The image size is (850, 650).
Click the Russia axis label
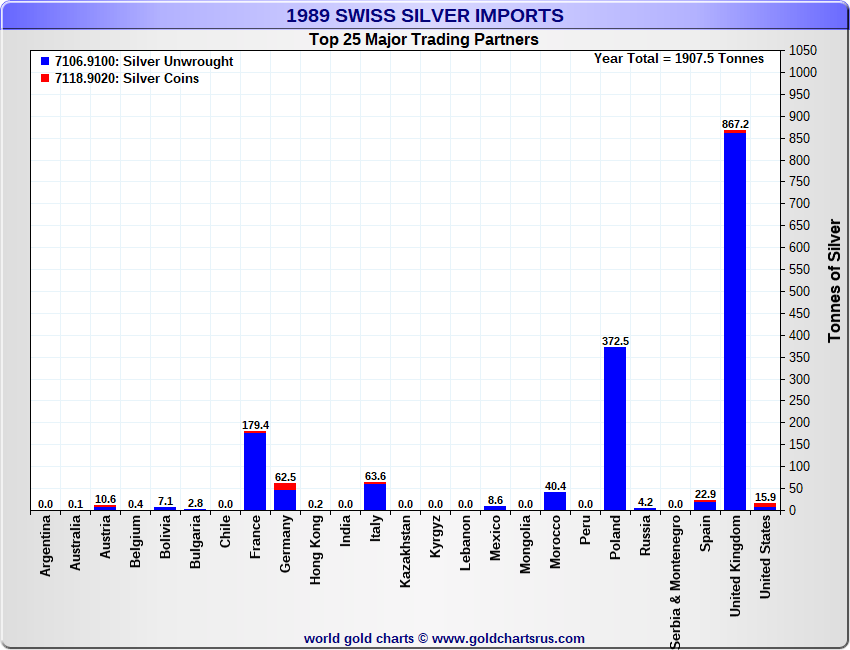coord(645,535)
